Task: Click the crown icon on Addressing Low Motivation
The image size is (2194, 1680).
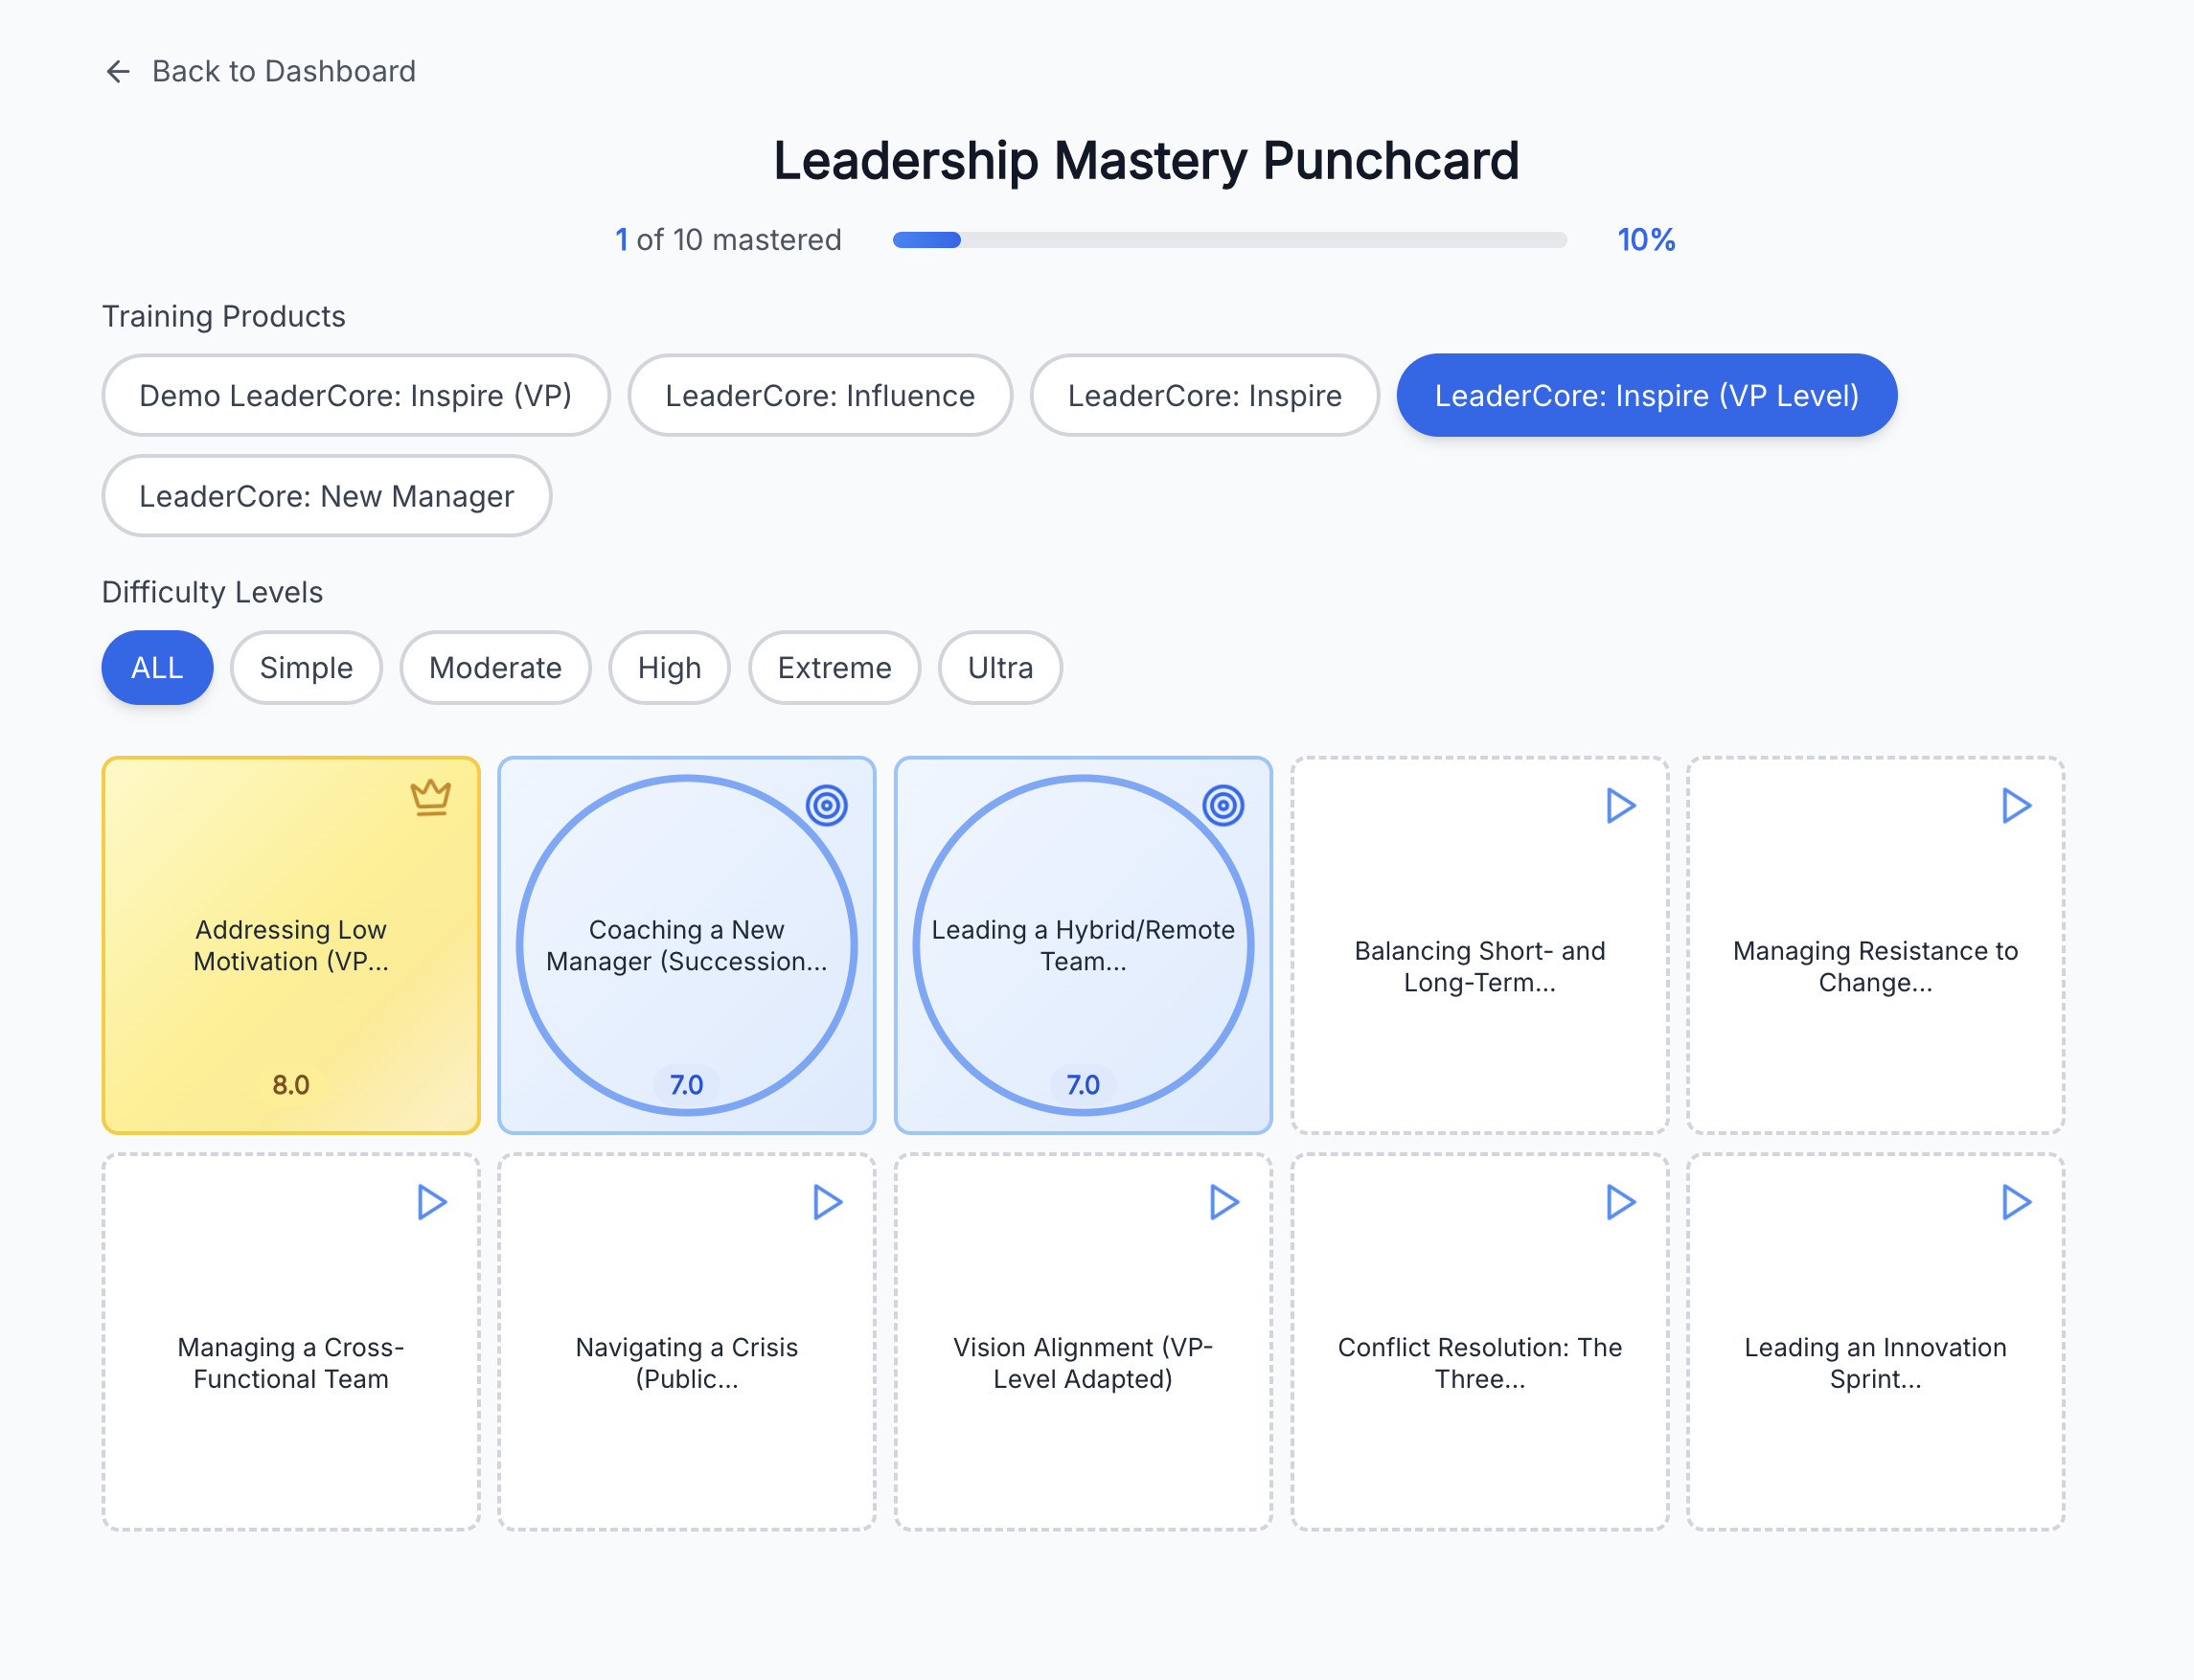Action: (429, 796)
